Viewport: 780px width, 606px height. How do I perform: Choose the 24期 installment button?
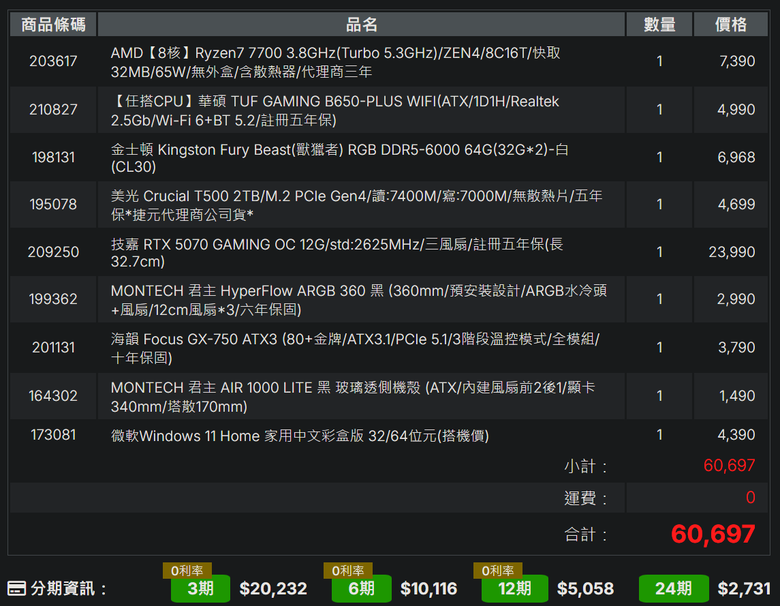click(674, 589)
